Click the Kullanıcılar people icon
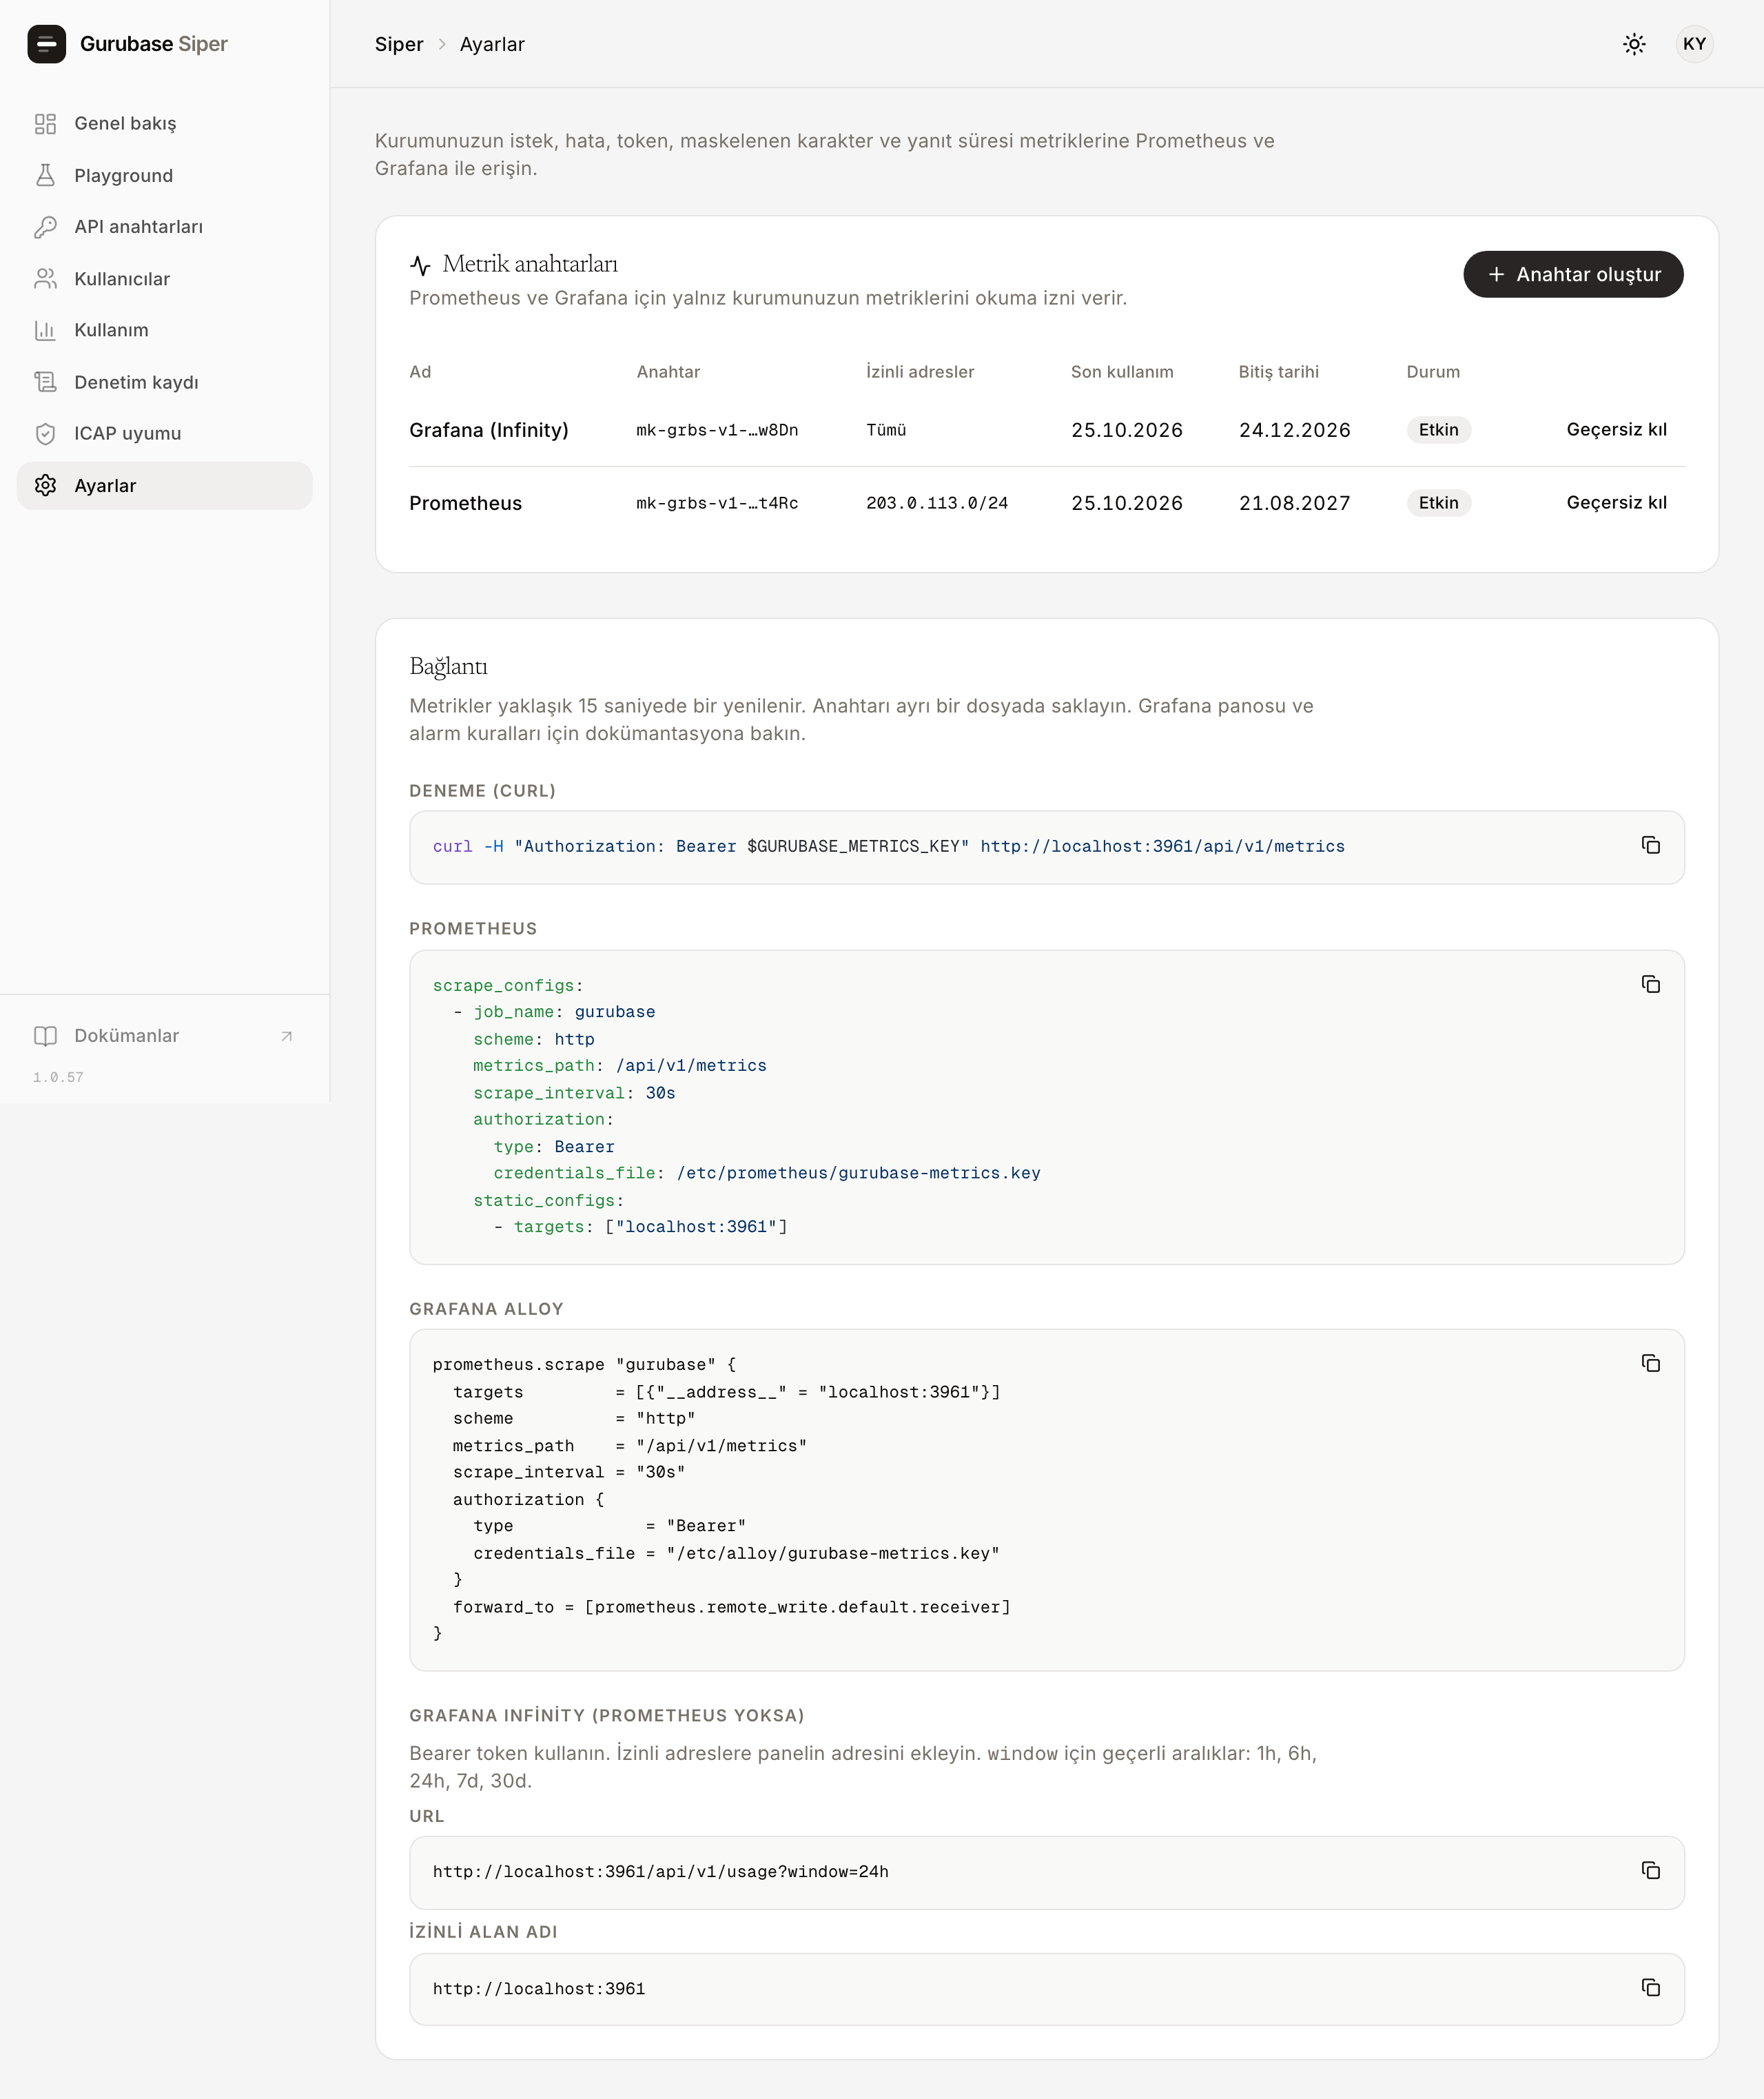Image resolution: width=1764 pixels, height=2099 pixels. pyautogui.click(x=45, y=279)
